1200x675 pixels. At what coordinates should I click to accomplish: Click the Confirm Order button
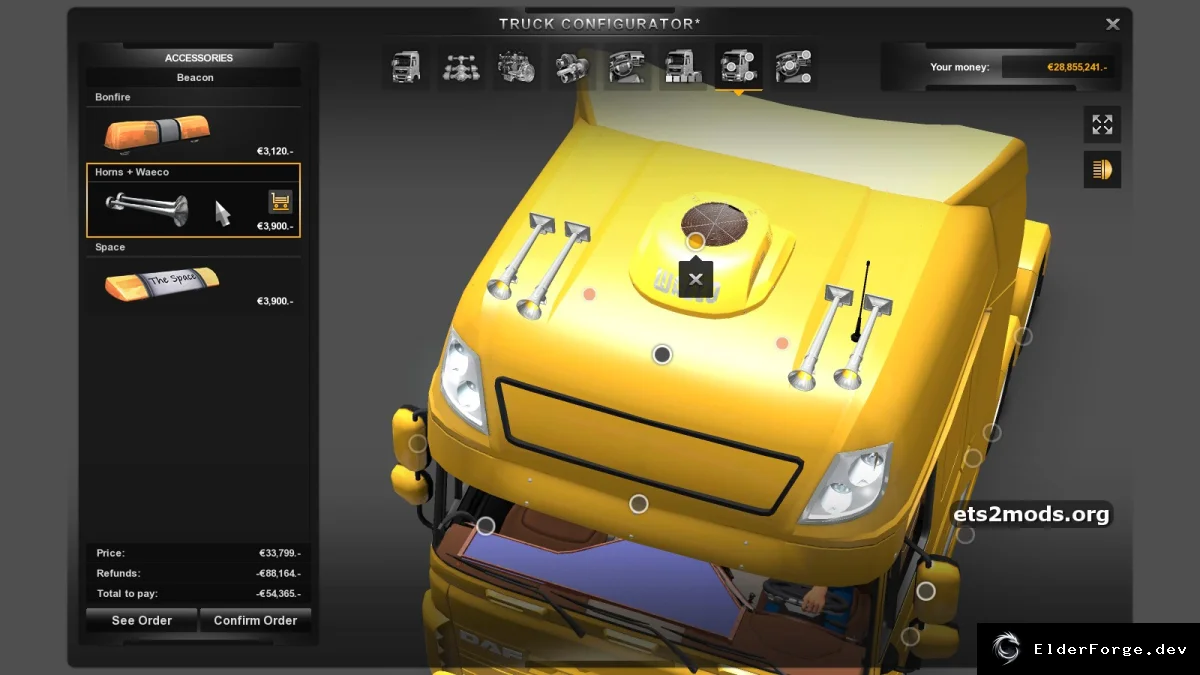(255, 620)
